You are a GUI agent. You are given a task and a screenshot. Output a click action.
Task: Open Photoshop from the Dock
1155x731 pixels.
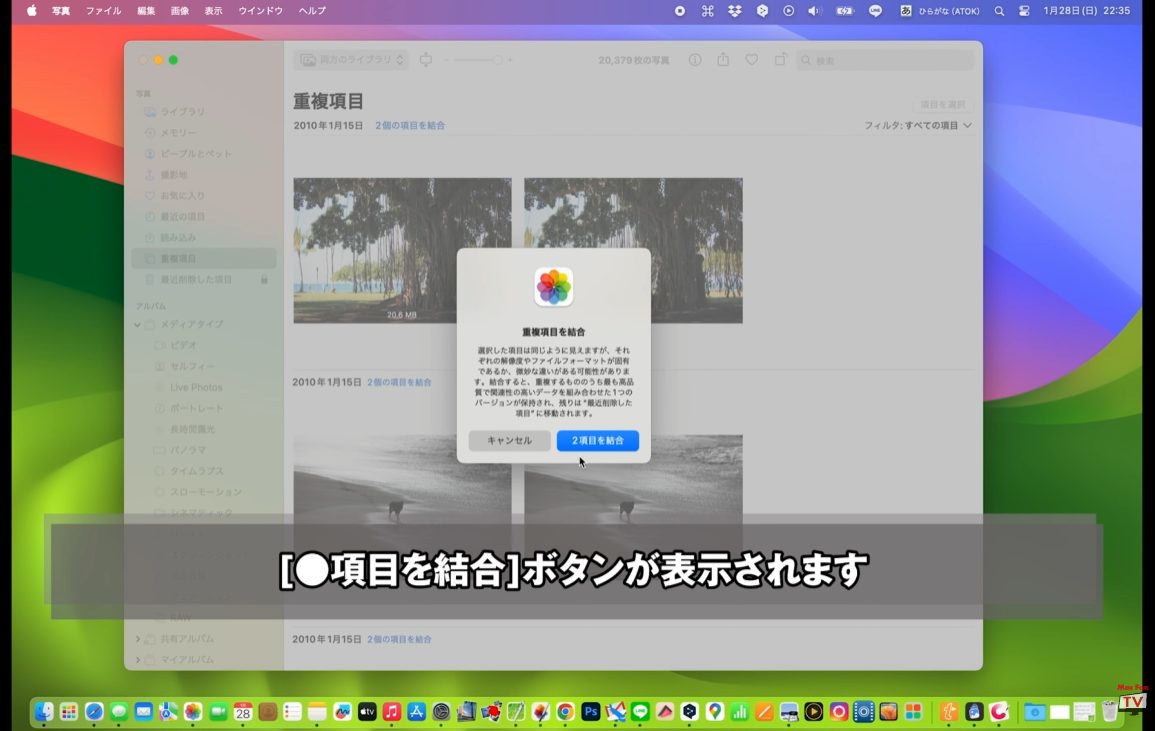click(591, 711)
